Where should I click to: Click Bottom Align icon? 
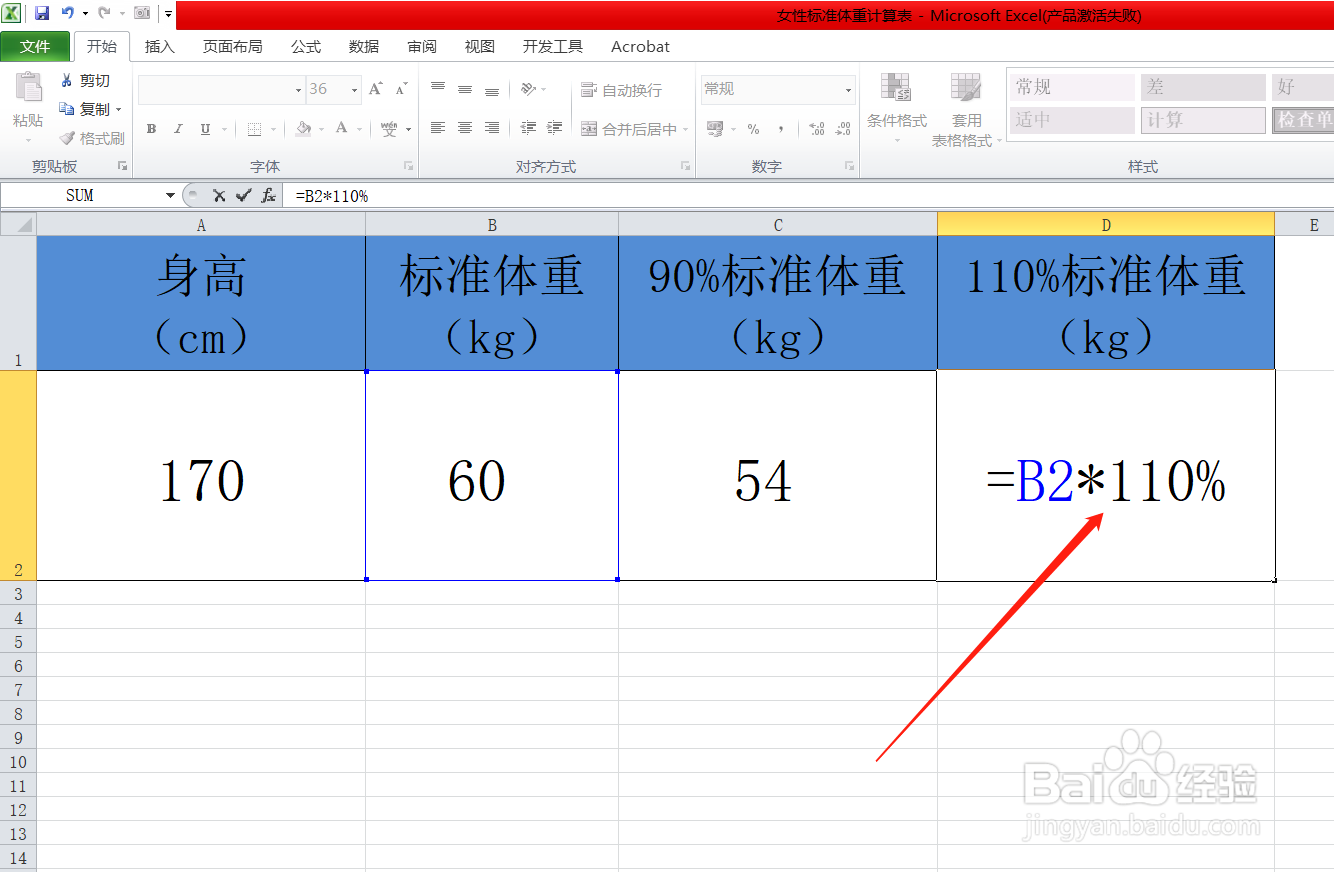click(x=492, y=89)
